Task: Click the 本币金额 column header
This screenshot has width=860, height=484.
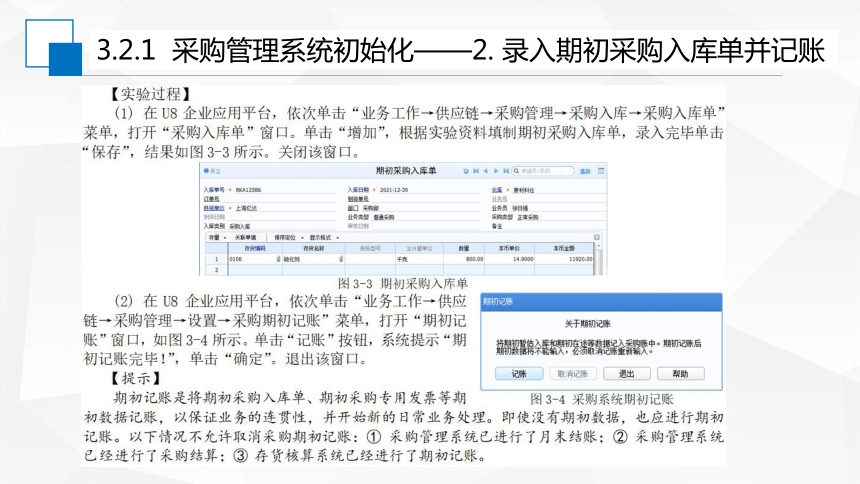Action: coord(564,249)
